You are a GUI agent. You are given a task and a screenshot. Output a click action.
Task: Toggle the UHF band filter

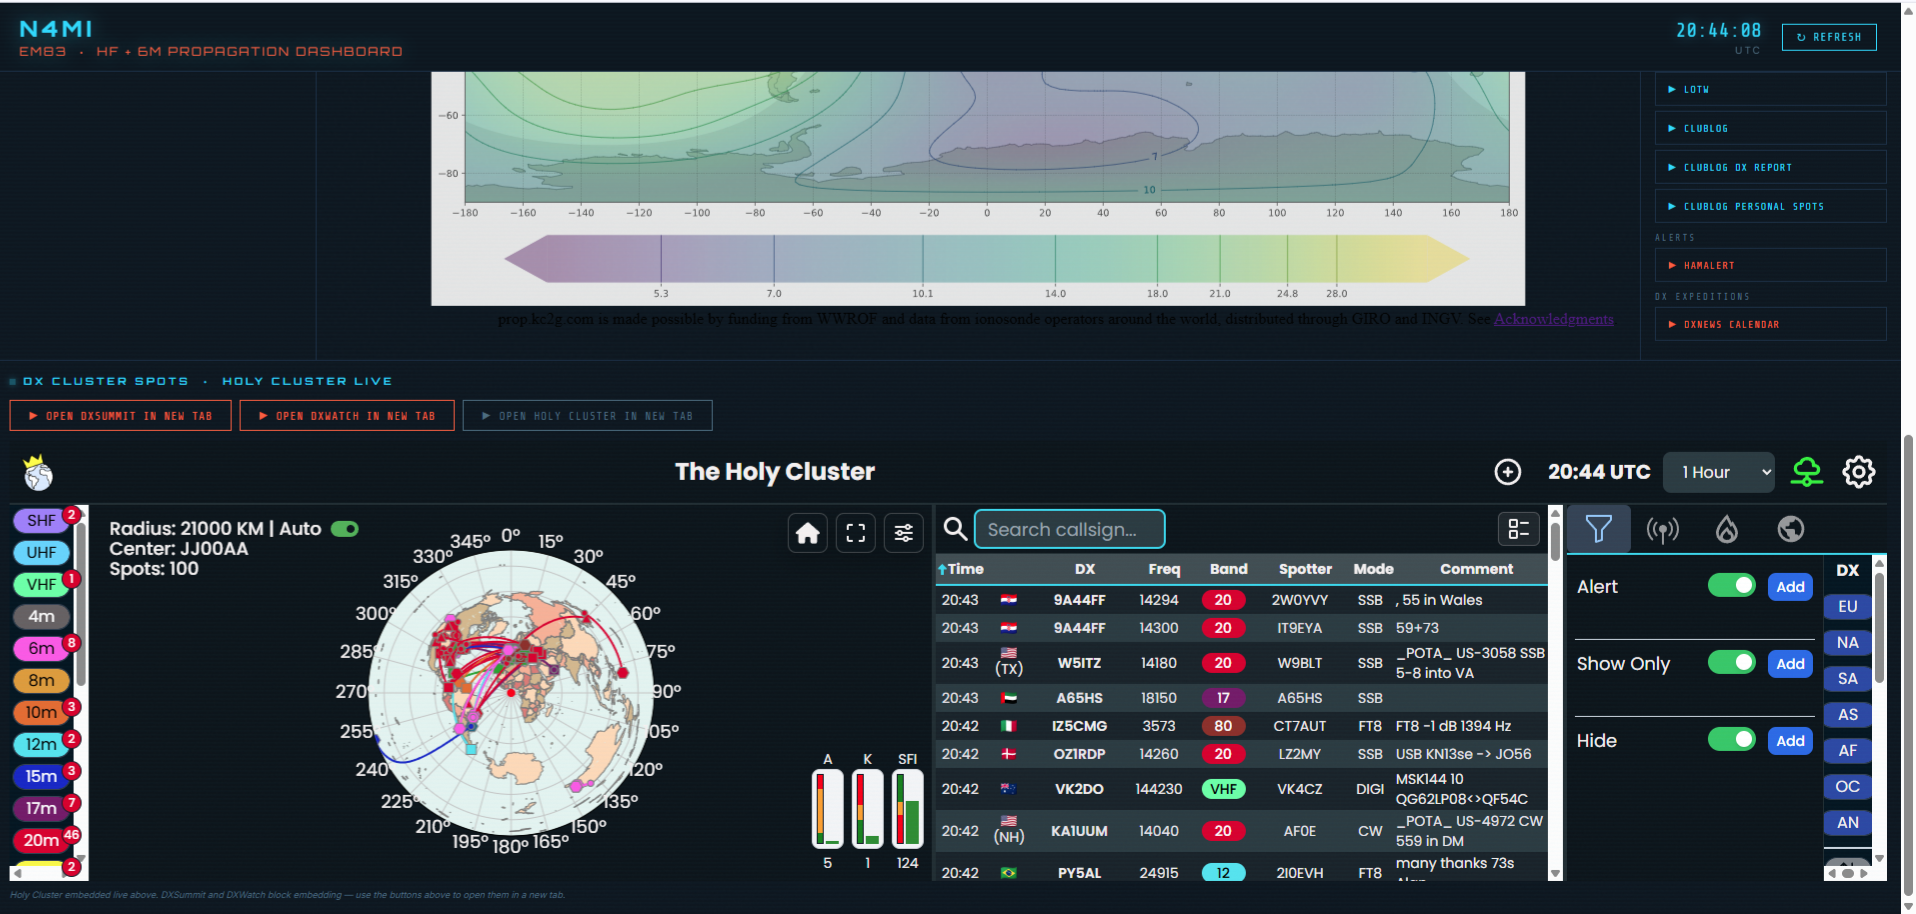coord(41,553)
